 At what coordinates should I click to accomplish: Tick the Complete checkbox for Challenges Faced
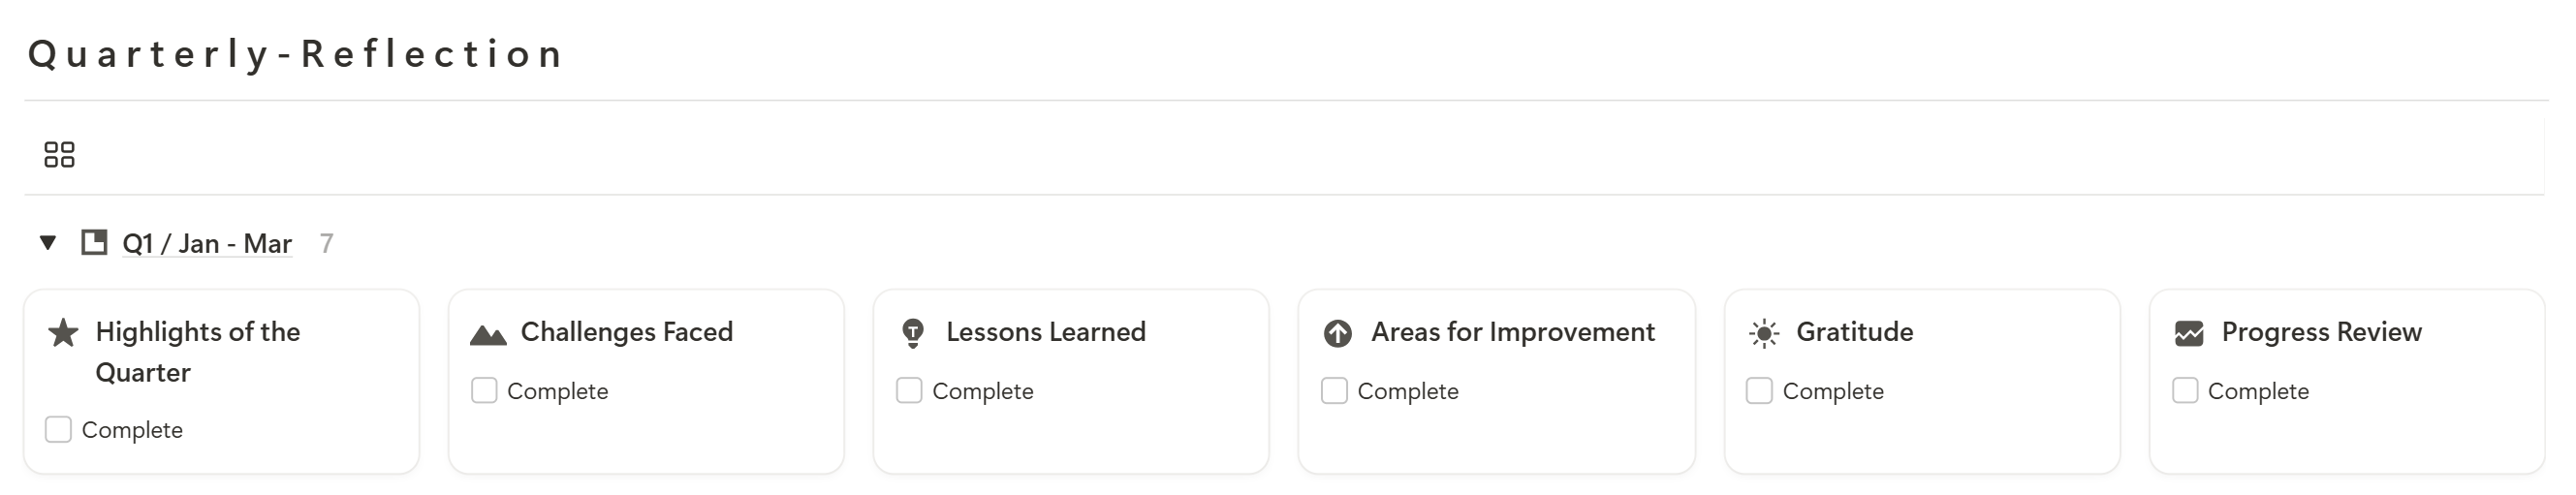[x=484, y=390]
